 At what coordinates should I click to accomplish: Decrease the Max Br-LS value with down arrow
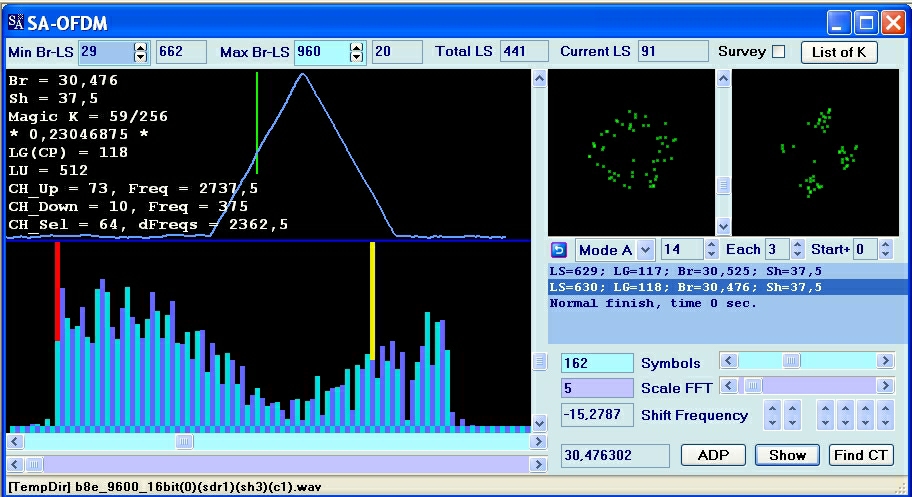click(x=357, y=57)
